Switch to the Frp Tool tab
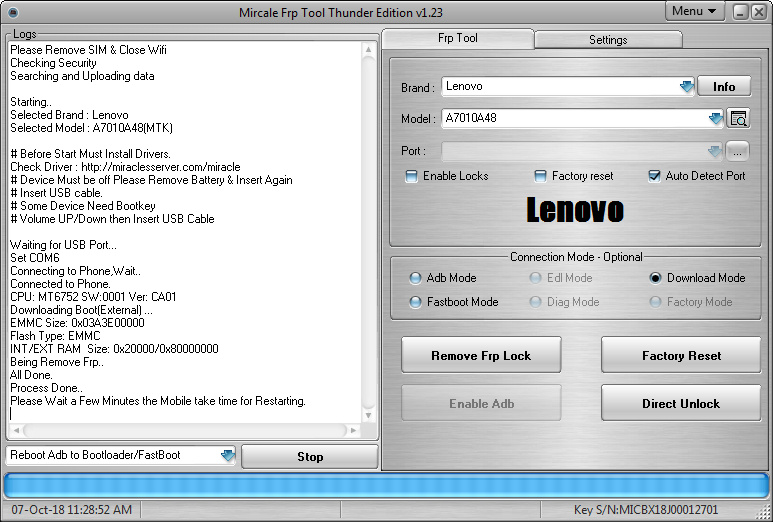Image resolution: width=773 pixels, height=522 pixels. pyautogui.click(x=457, y=38)
